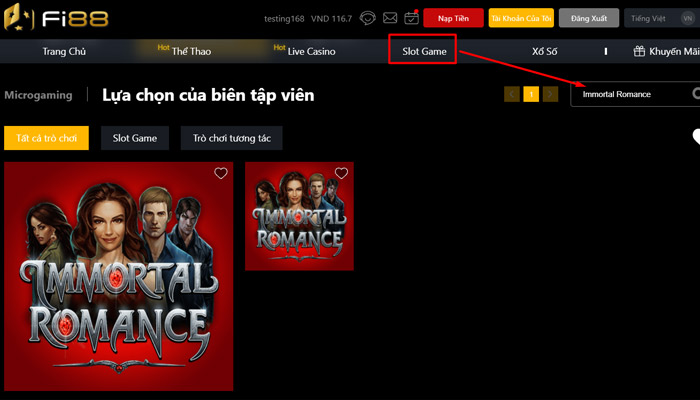Image resolution: width=700 pixels, height=400 pixels.
Task: Click the Microgaming provider label
Action: [38, 95]
